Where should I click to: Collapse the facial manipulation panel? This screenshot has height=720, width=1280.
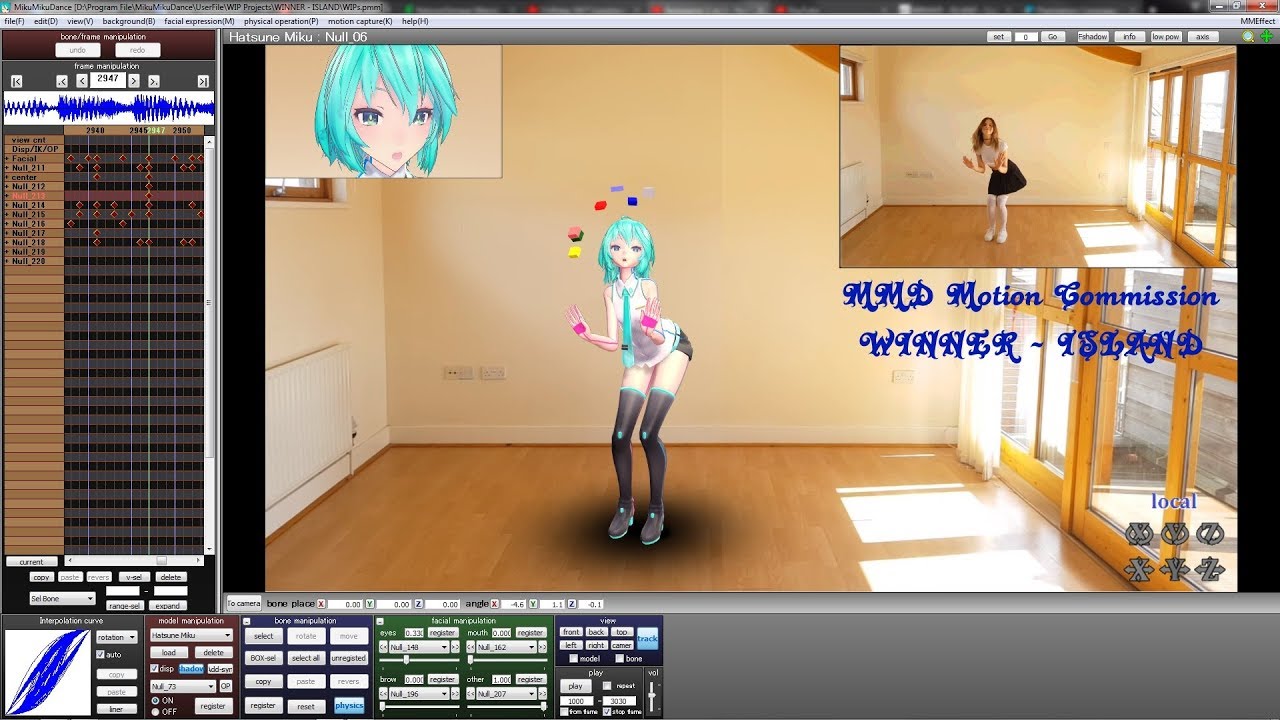(381, 620)
